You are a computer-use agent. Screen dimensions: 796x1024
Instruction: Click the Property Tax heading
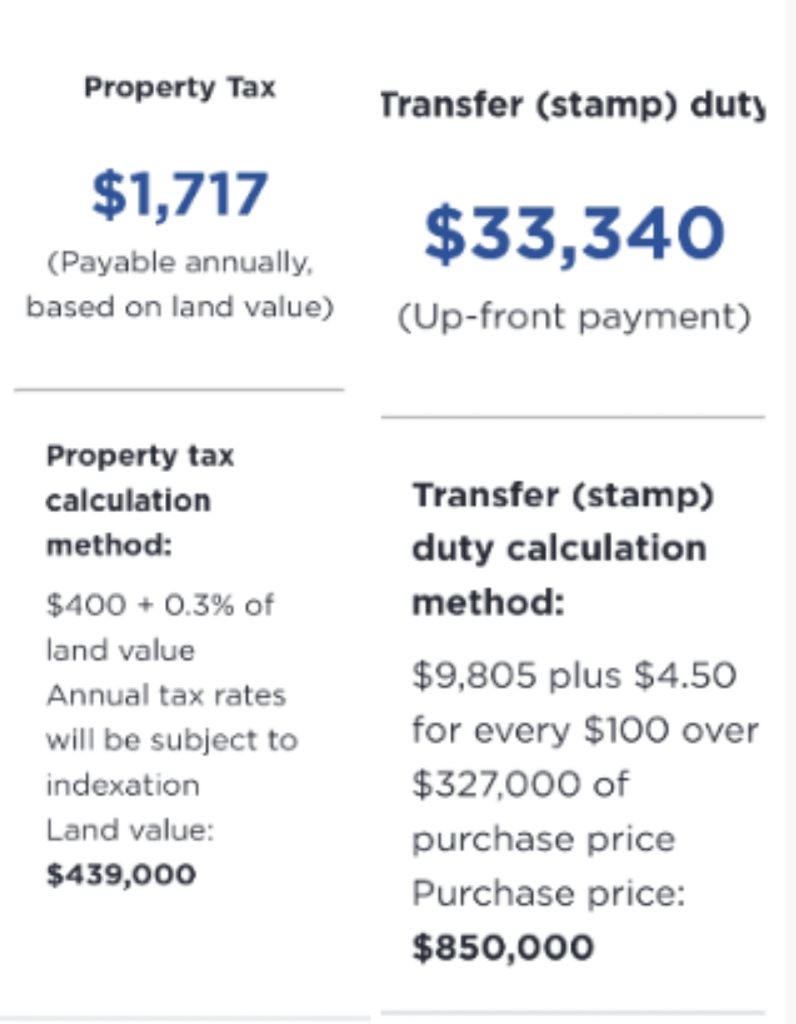point(179,87)
